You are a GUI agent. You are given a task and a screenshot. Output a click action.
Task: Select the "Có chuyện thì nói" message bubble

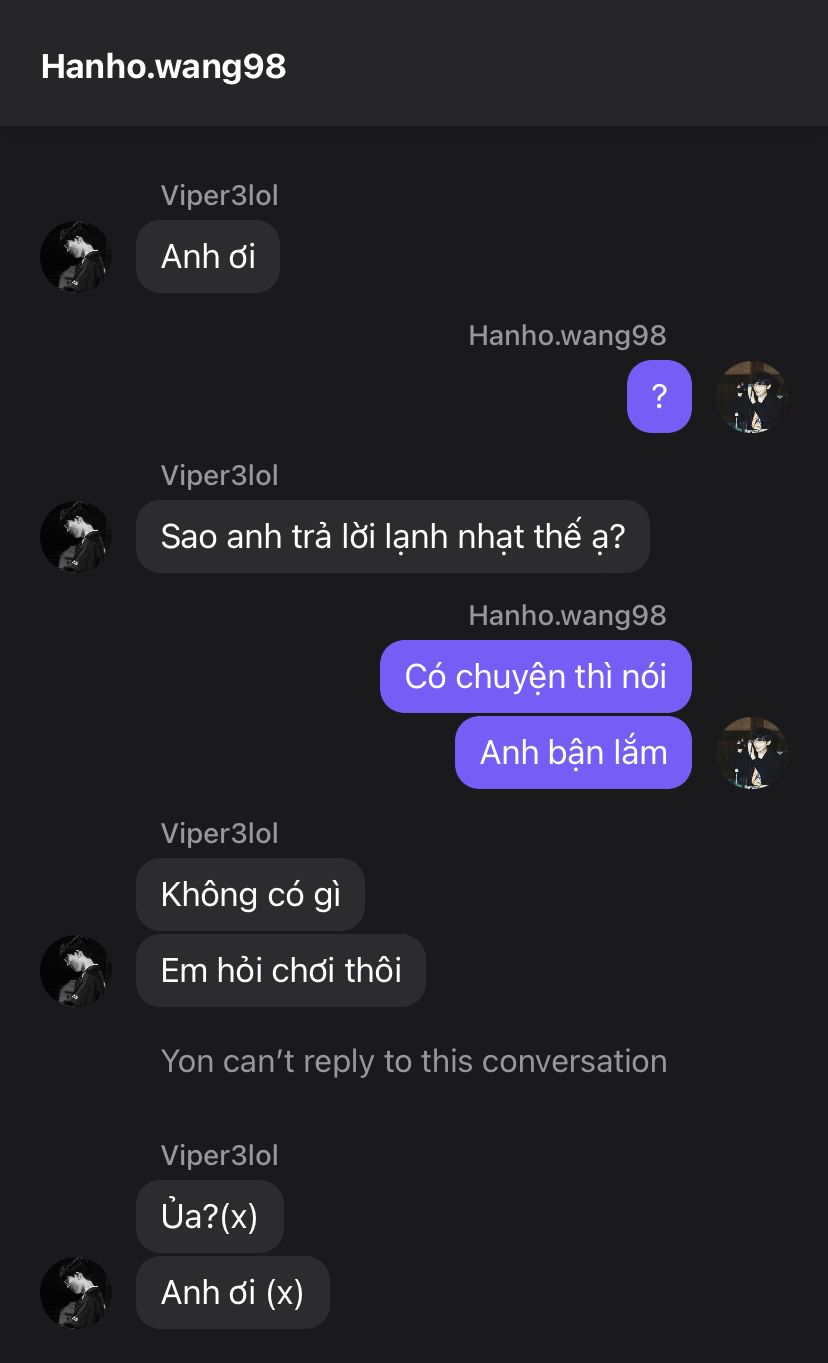pyautogui.click(x=535, y=677)
